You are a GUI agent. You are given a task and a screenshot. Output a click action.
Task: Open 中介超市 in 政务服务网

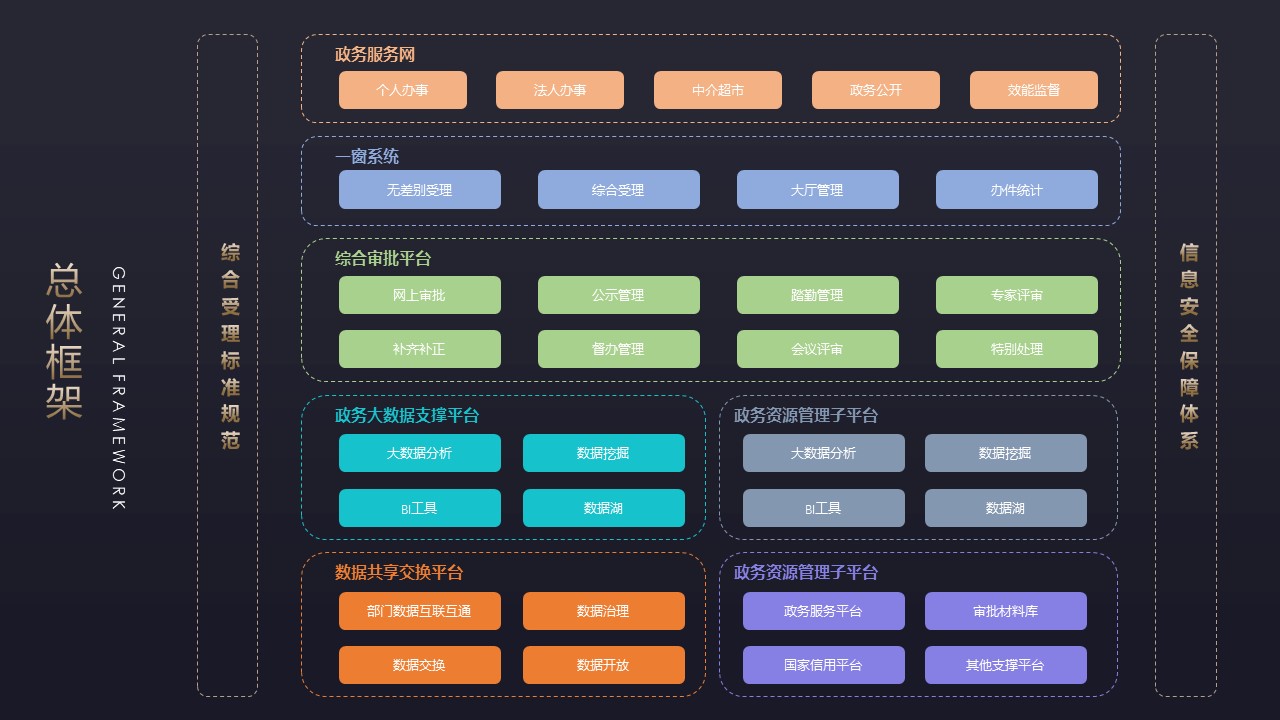click(717, 90)
